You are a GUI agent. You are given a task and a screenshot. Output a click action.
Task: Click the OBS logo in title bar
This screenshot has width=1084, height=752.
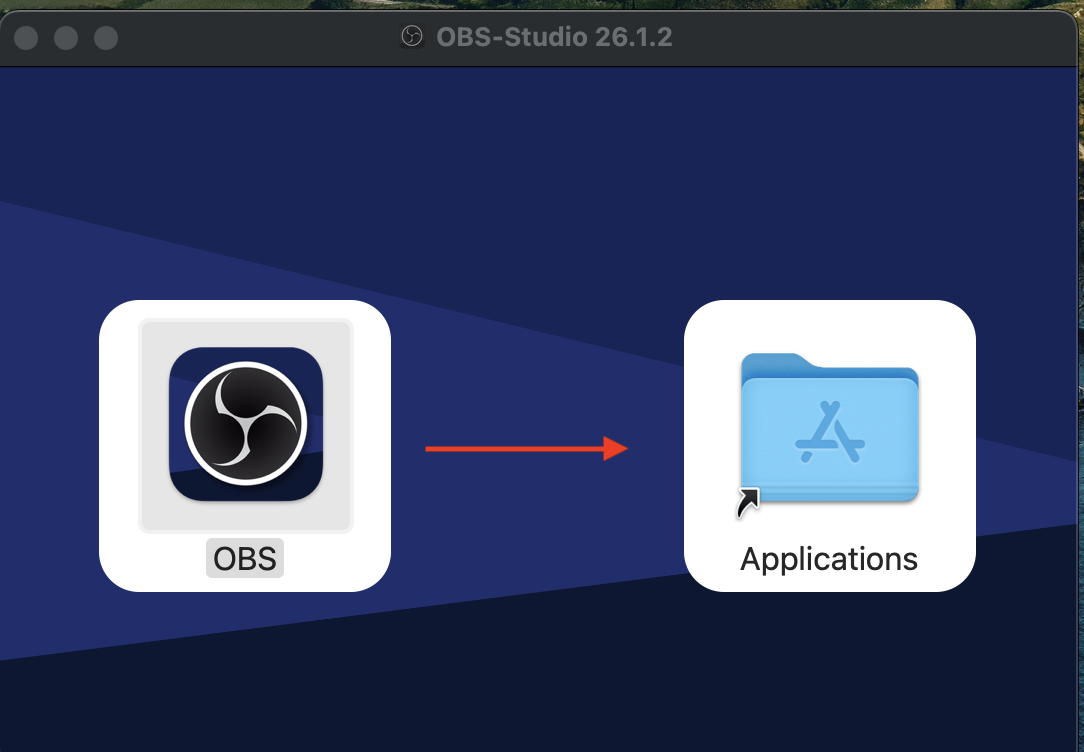(x=411, y=37)
